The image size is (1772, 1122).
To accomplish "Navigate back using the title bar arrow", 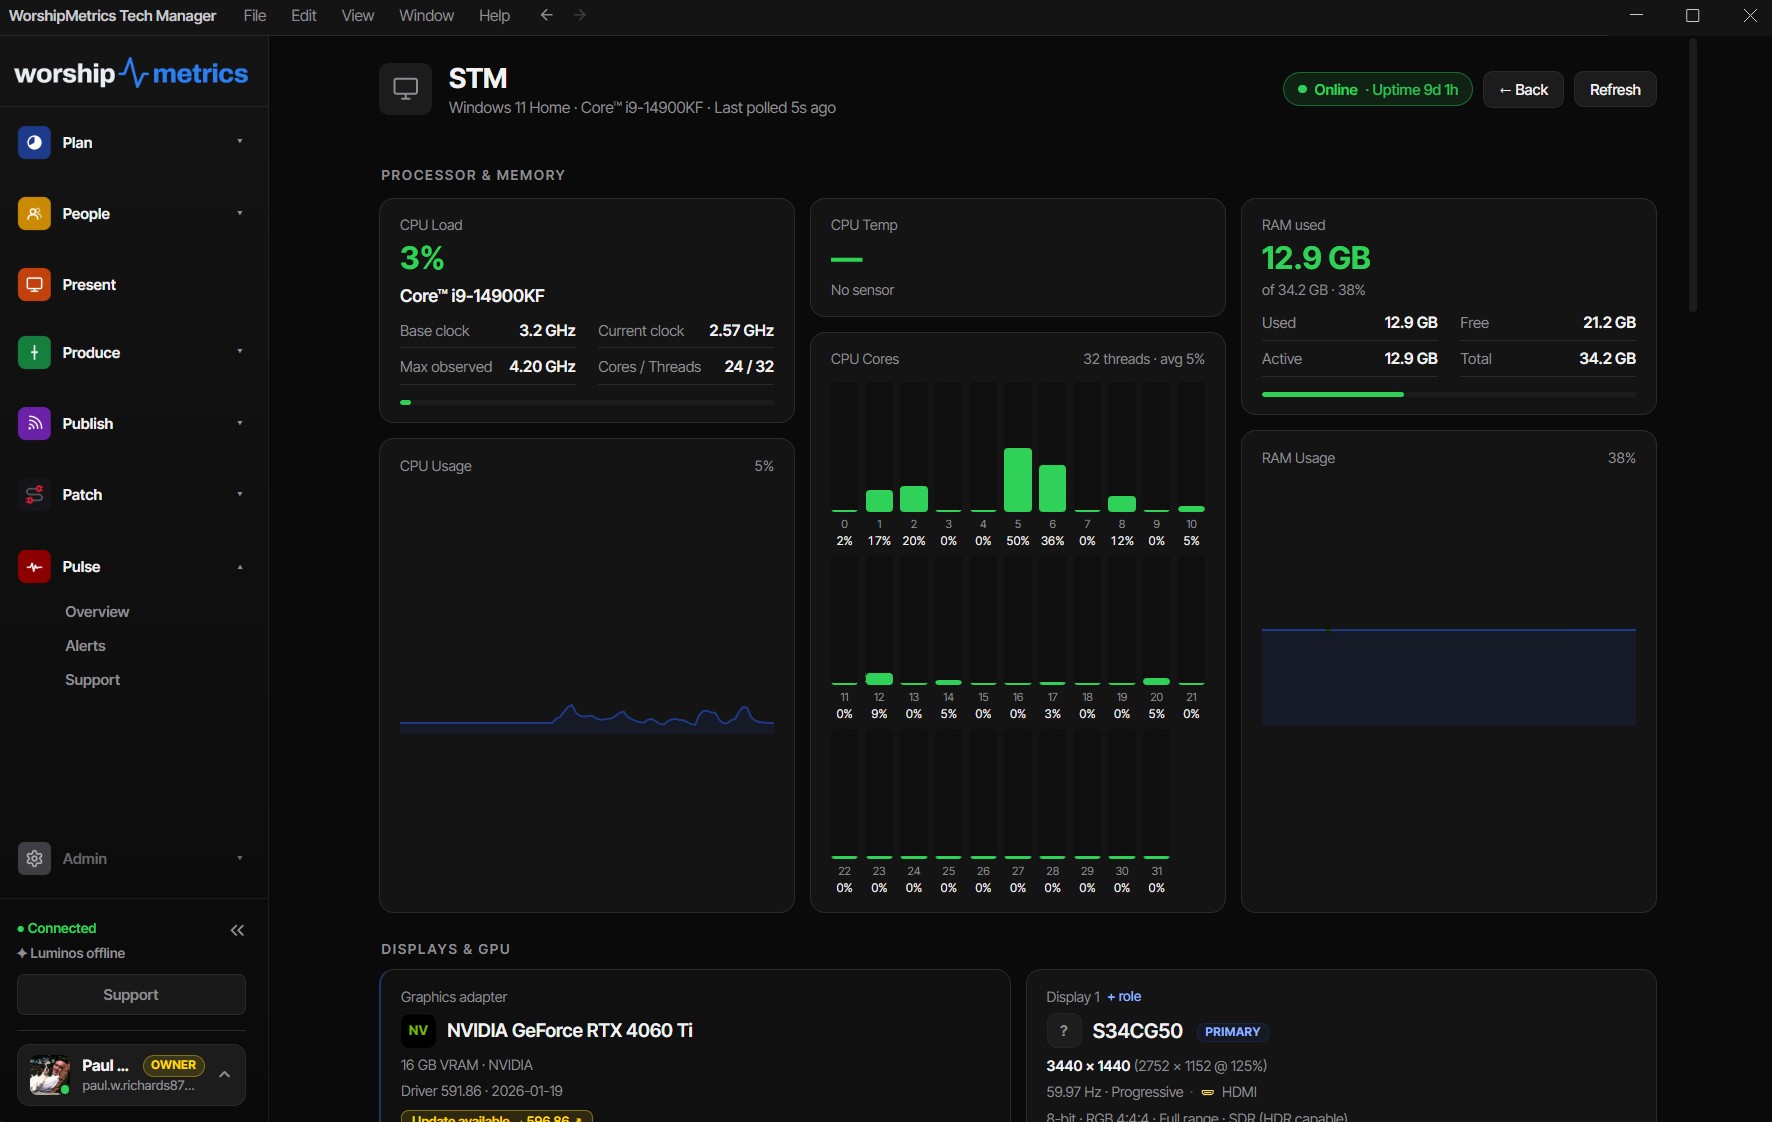I will (546, 15).
